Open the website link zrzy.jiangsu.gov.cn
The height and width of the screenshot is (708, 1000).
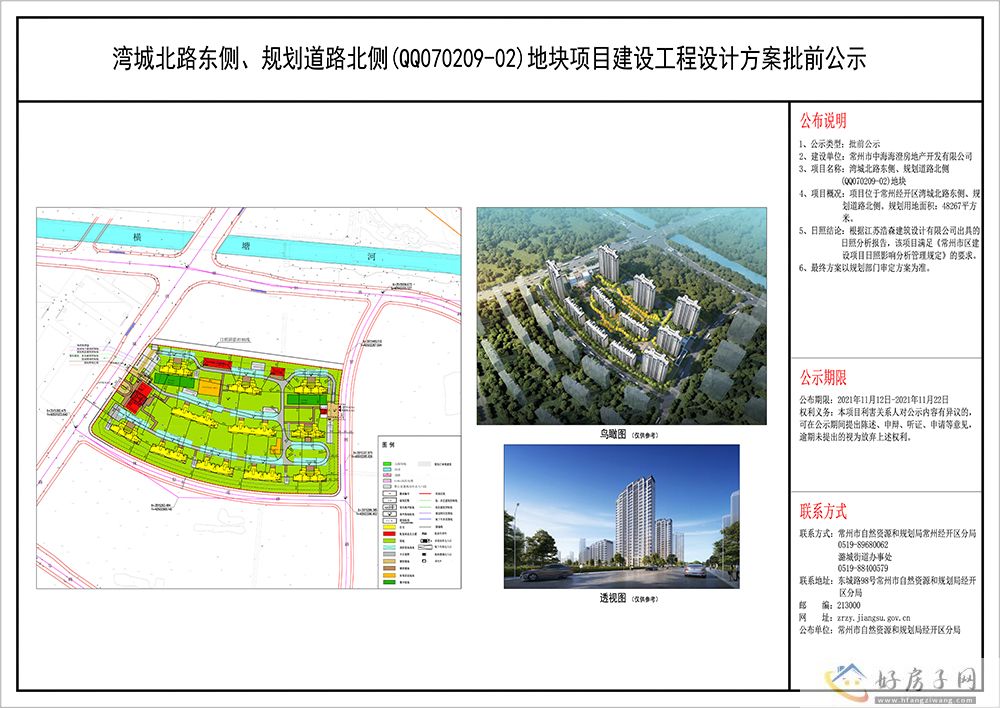(x=874, y=617)
